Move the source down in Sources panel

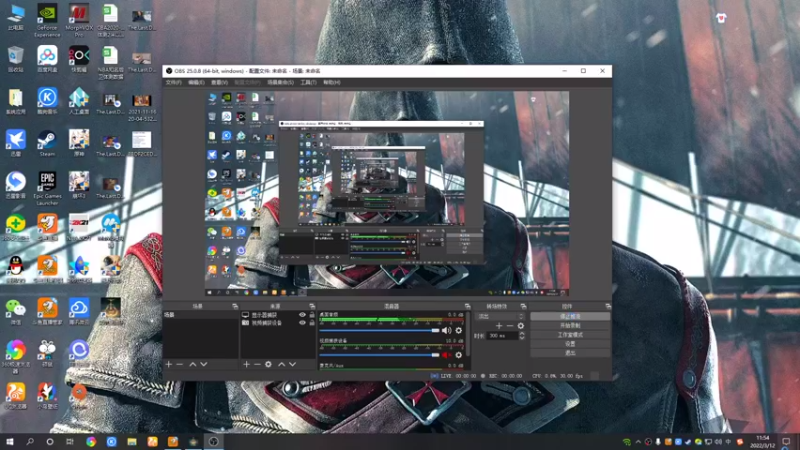[292, 364]
